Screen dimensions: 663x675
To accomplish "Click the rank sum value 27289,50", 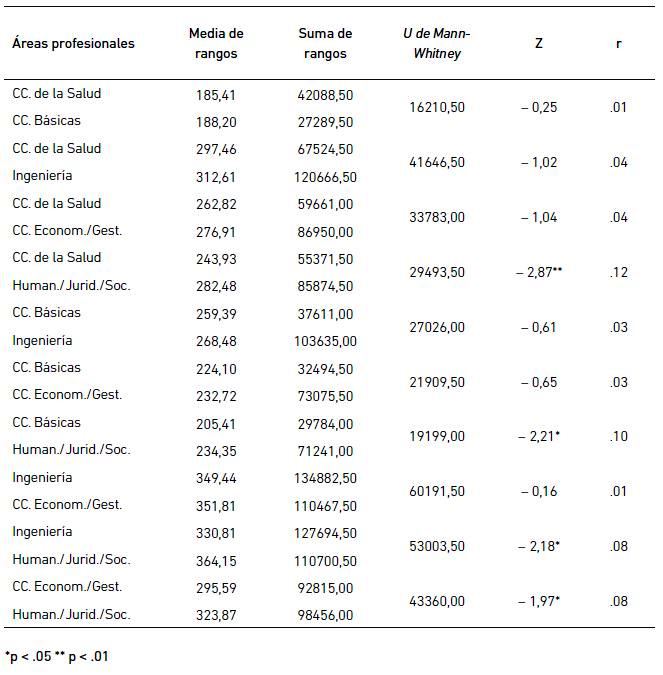I will pyautogui.click(x=326, y=121).
